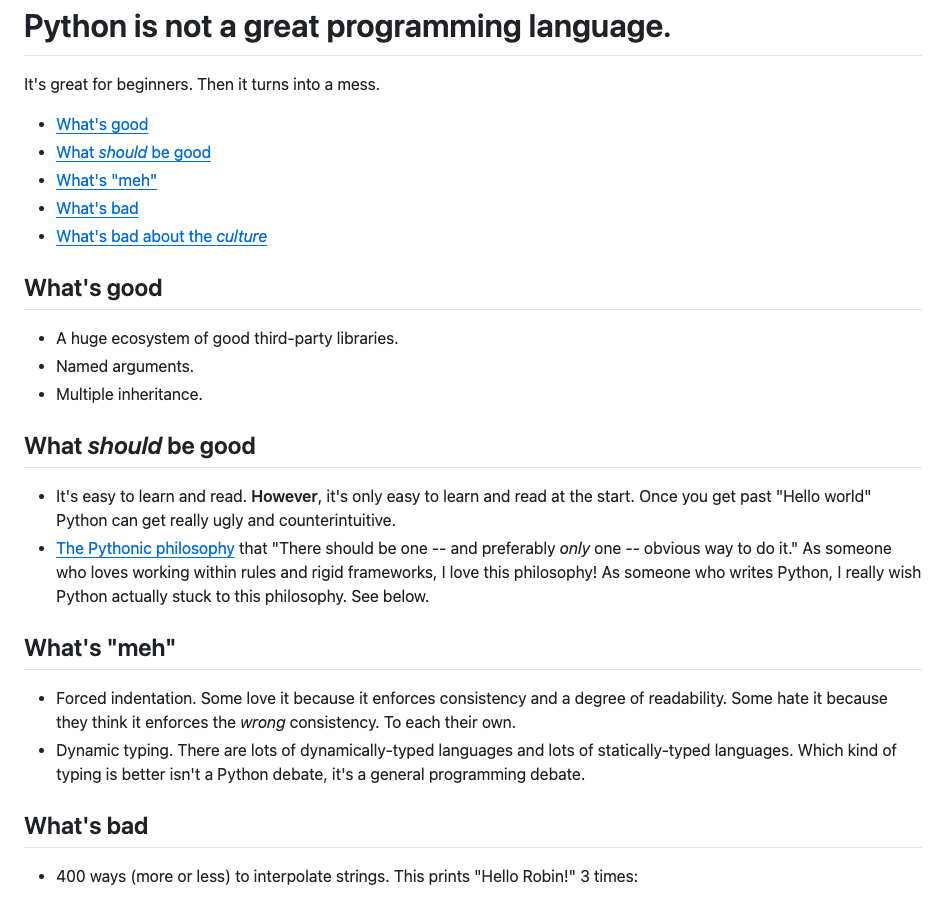Click the "Dynamic typing" bullet text
This screenshot has height=901, width=952.
103,750
